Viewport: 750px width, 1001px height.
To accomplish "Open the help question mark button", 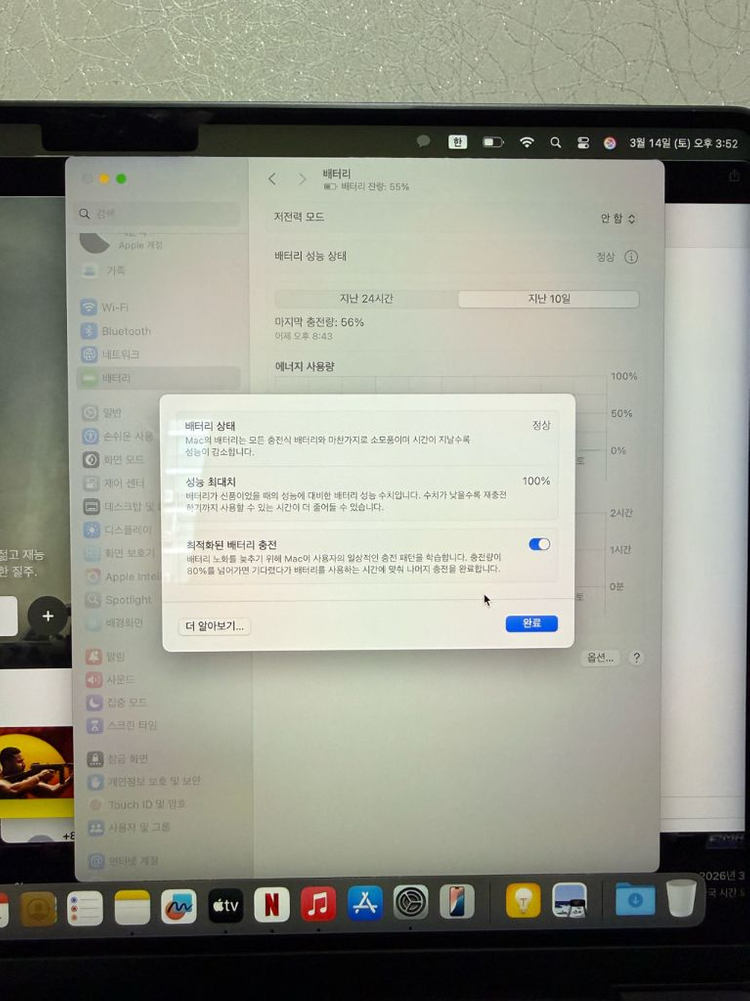I will (x=636, y=658).
